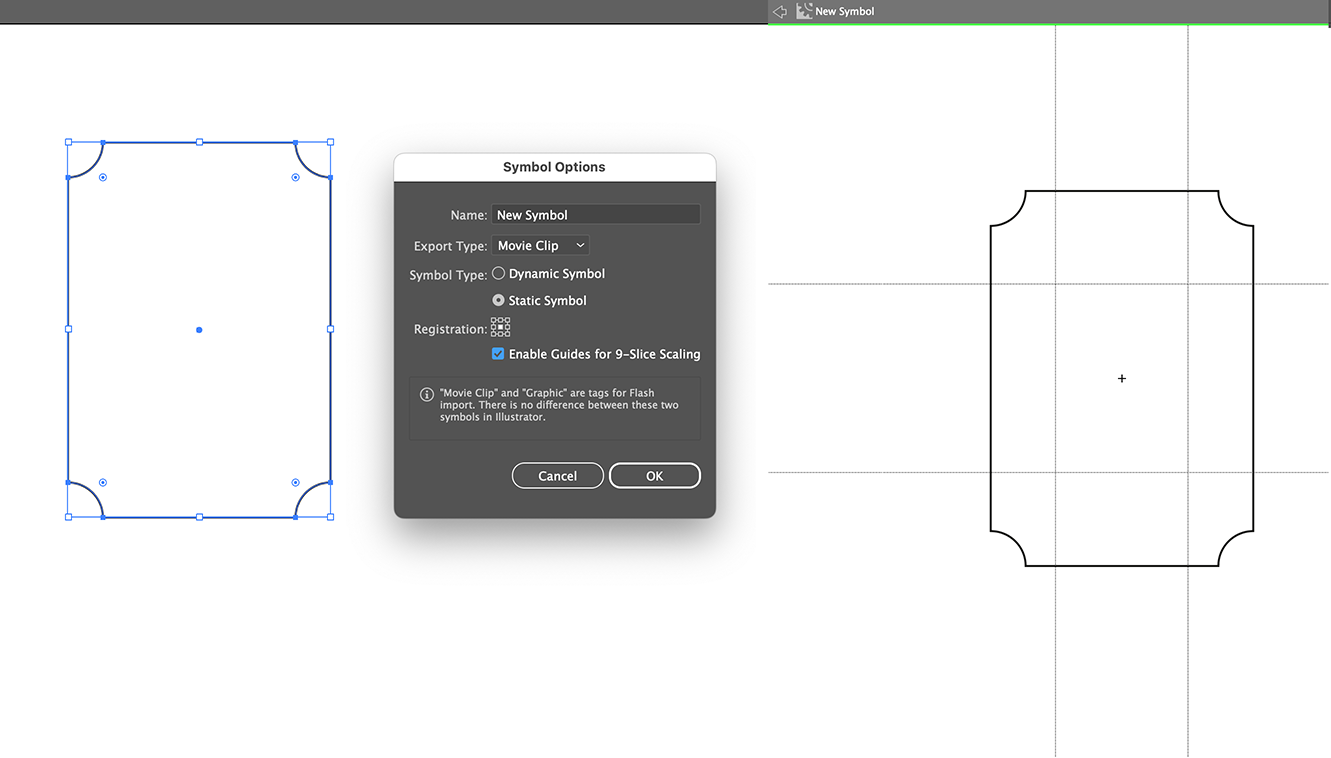Select the top-left live corner widget on artwork

[x=101, y=177]
